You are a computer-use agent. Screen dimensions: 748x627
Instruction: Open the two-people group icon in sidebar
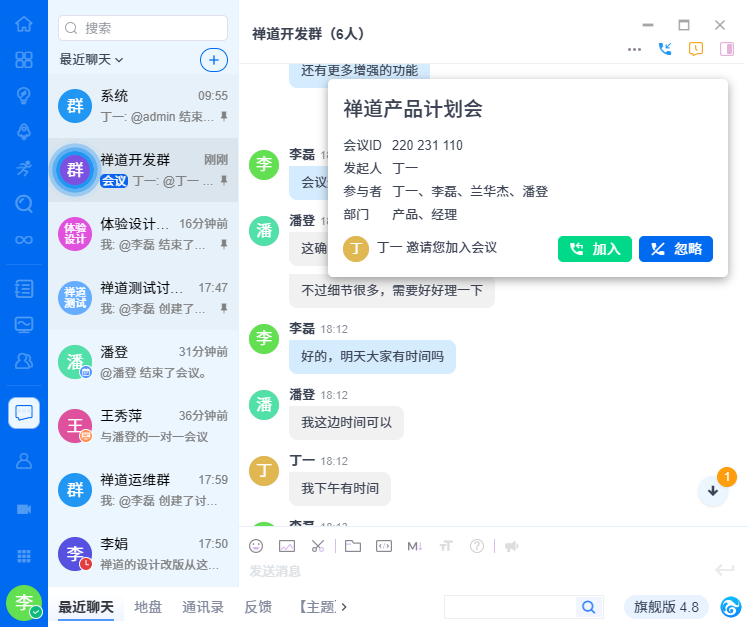(x=24, y=361)
